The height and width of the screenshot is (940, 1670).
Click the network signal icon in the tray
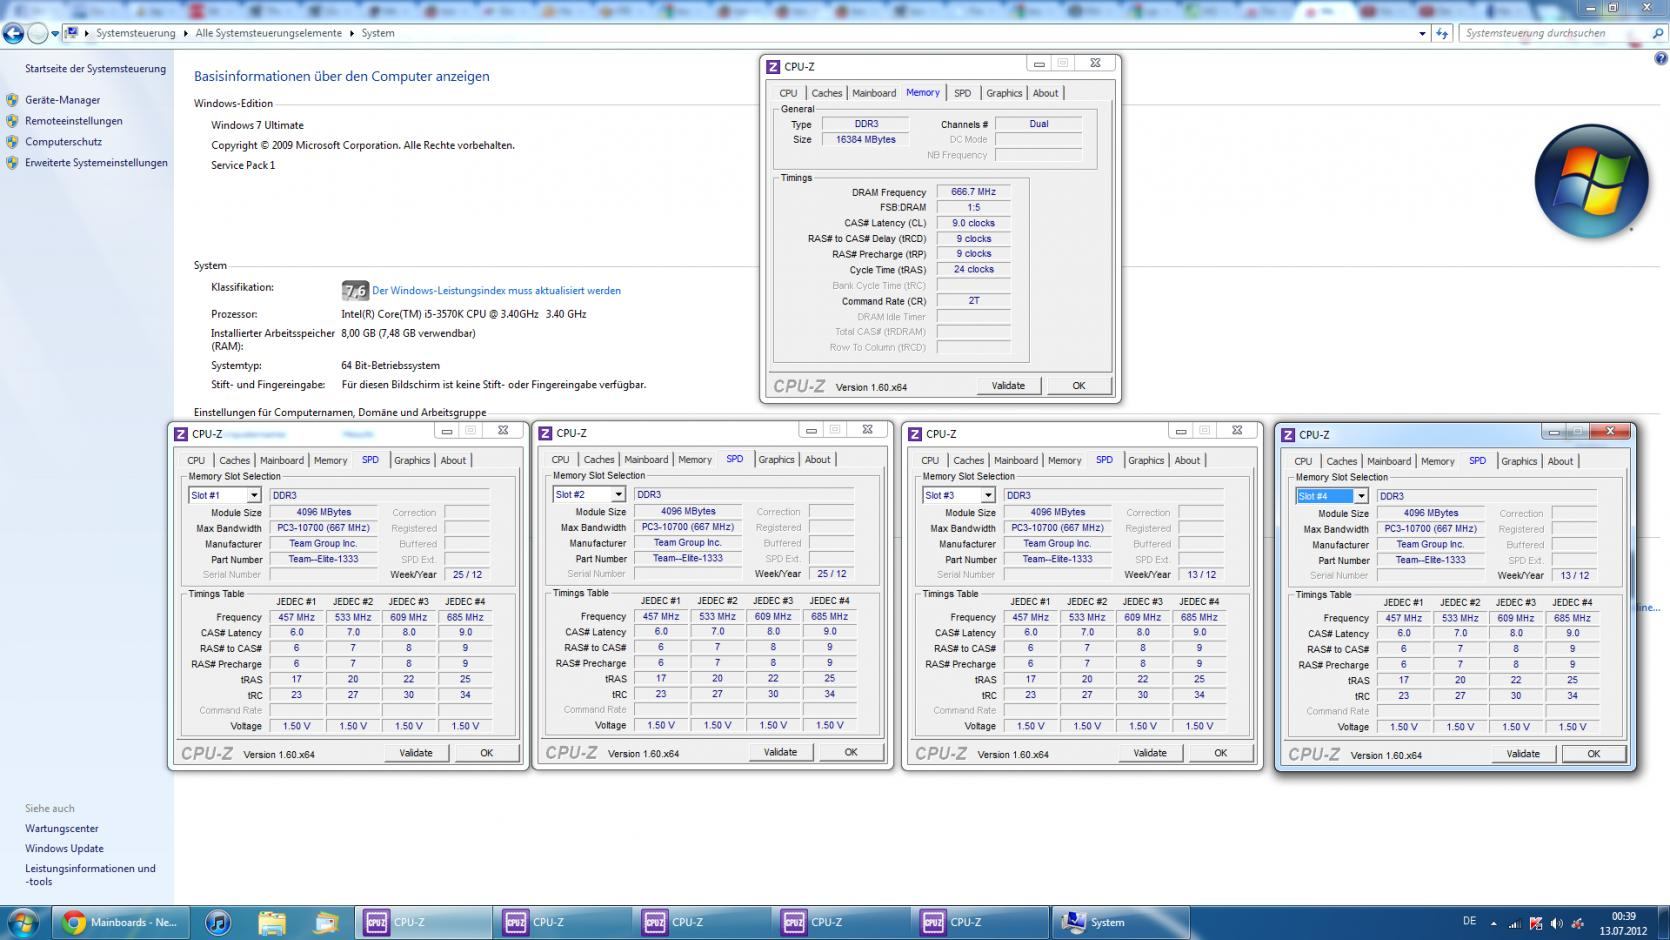pyautogui.click(x=1515, y=923)
